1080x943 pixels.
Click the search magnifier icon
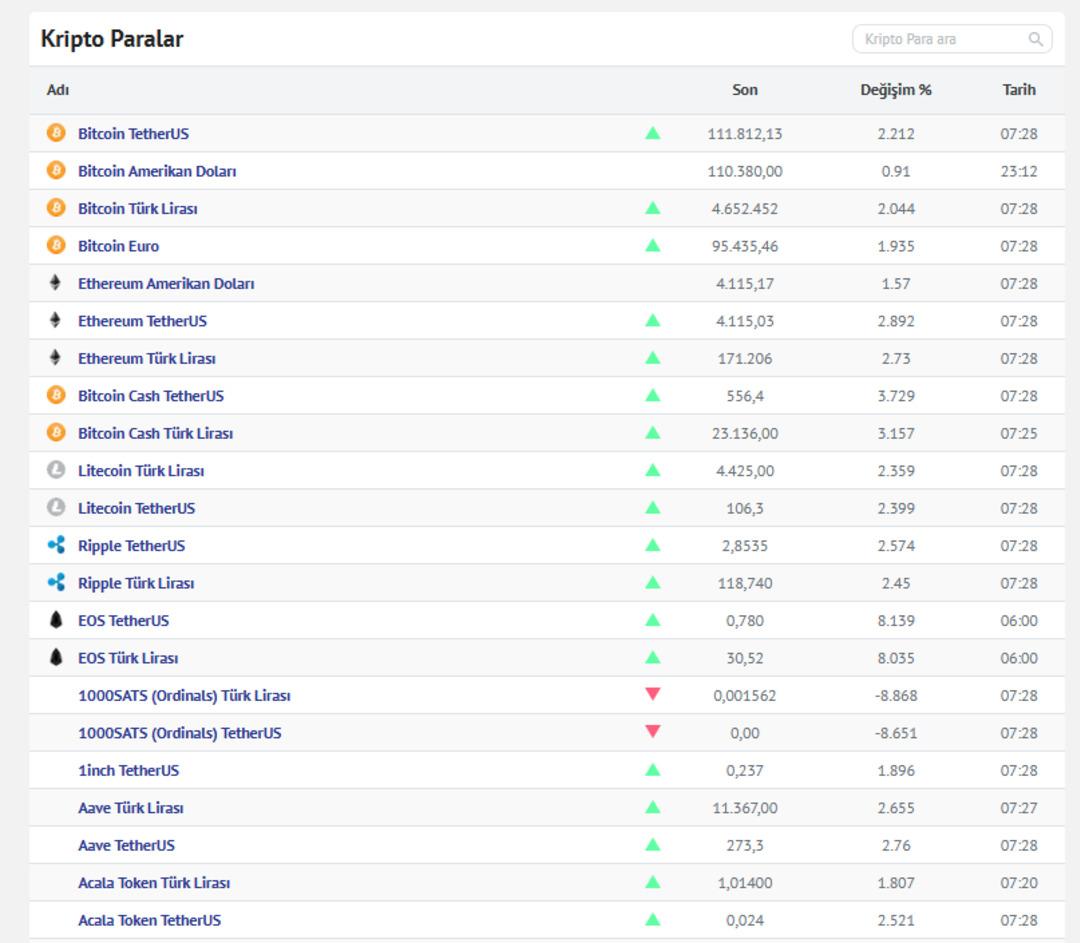point(1035,39)
